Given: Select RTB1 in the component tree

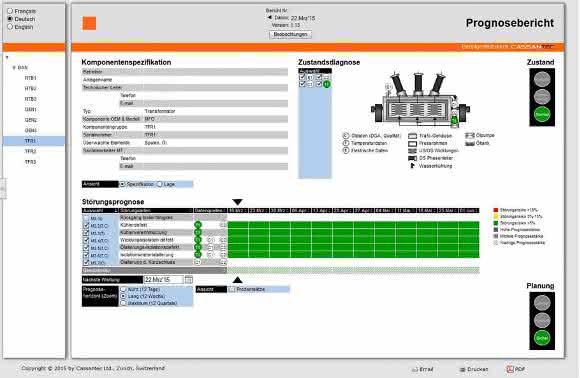Looking at the screenshot, I should click(31, 78).
